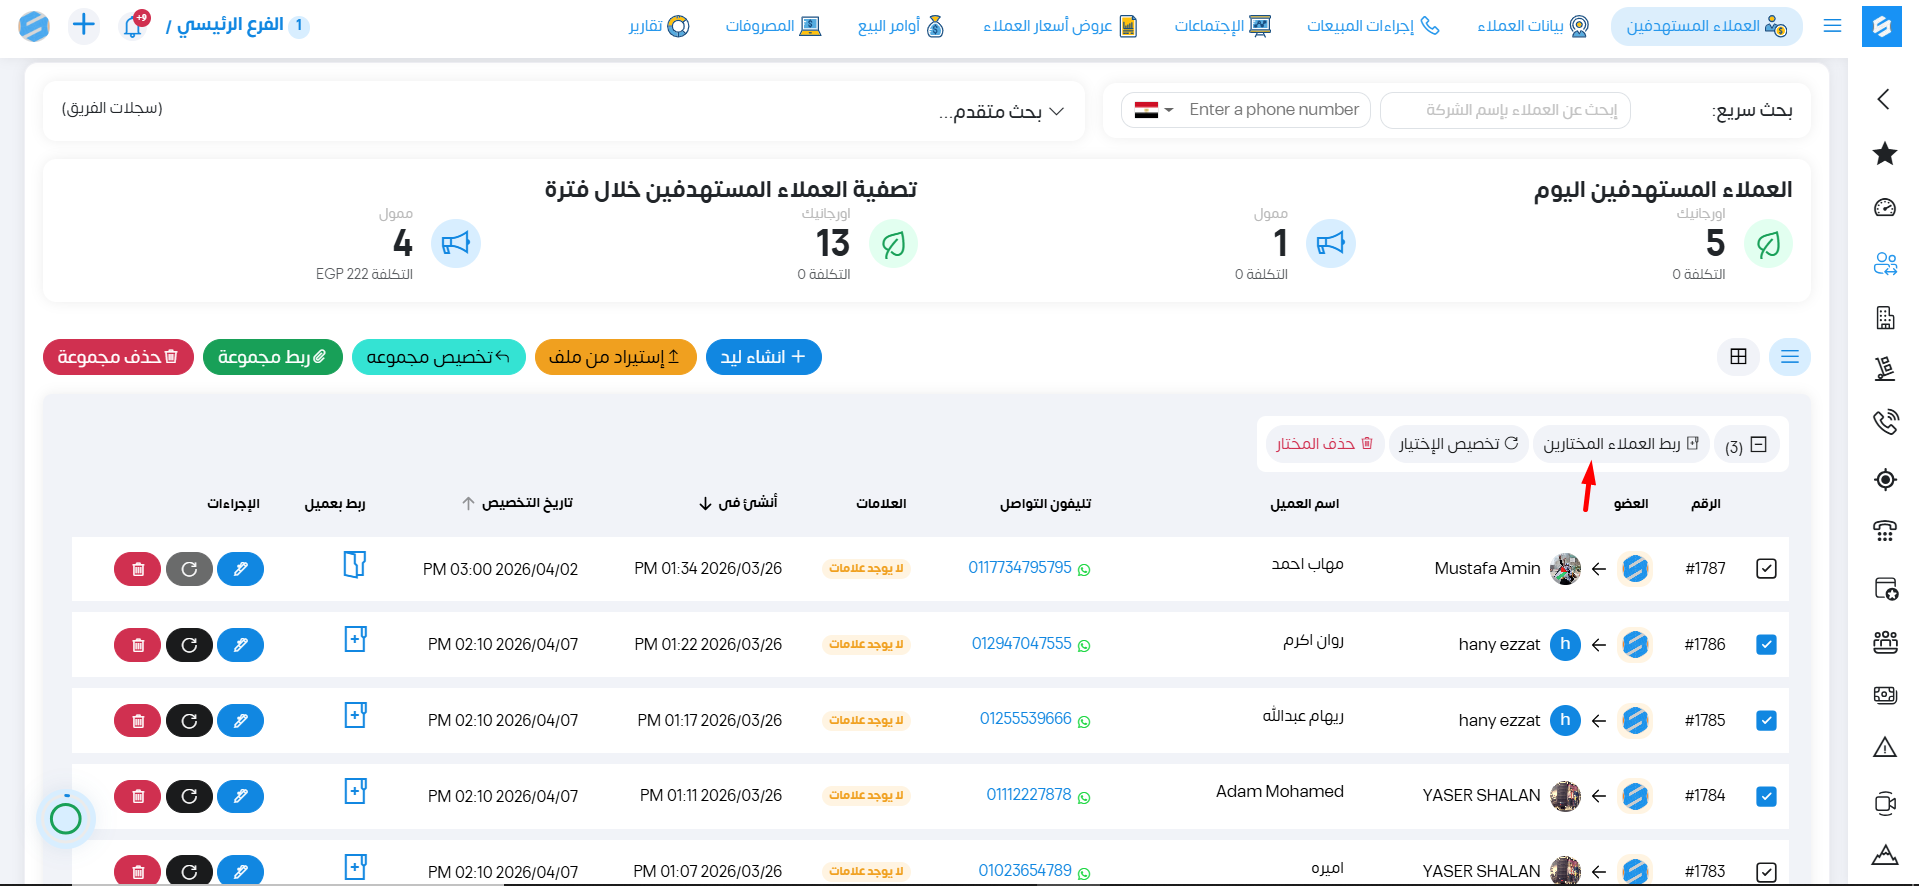
Task: Collapse the sidebar using the back chevron
Action: pos(1884,99)
